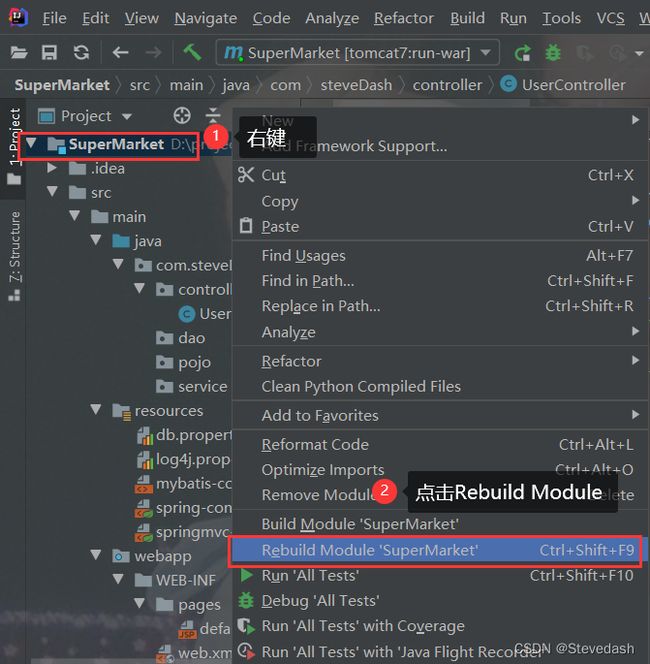
Task: Select the dao package folder
Action: [181, 338]
